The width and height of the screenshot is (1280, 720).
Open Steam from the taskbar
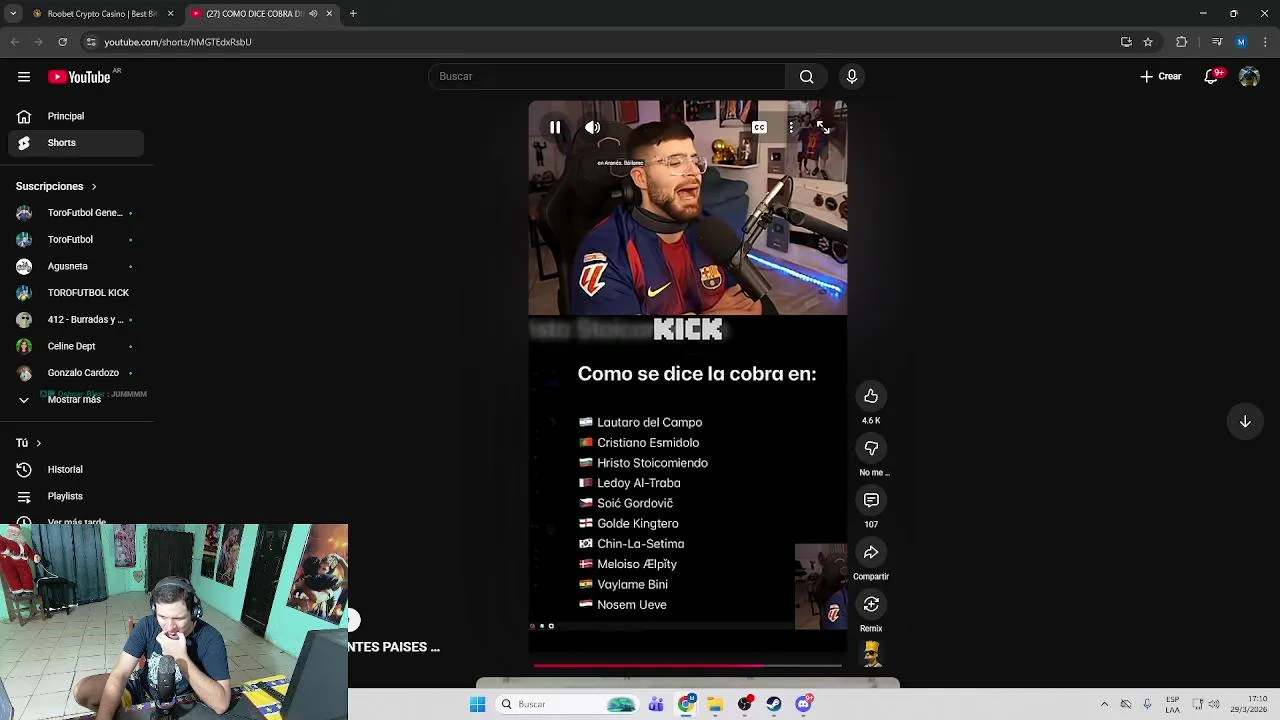tap(774, 704)
